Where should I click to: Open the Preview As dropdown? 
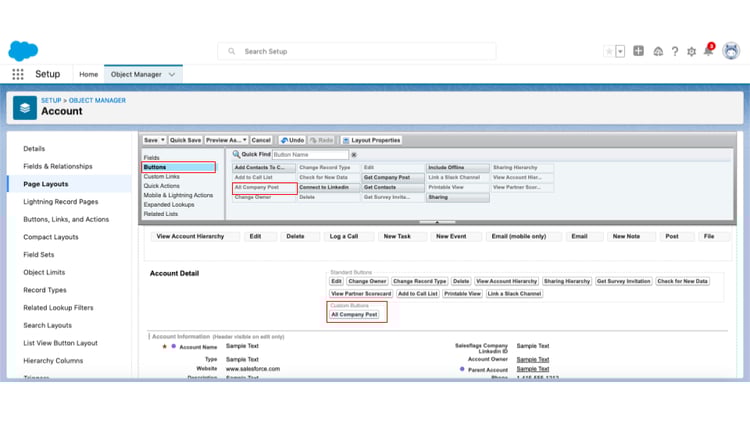click(x=226, y=140)
